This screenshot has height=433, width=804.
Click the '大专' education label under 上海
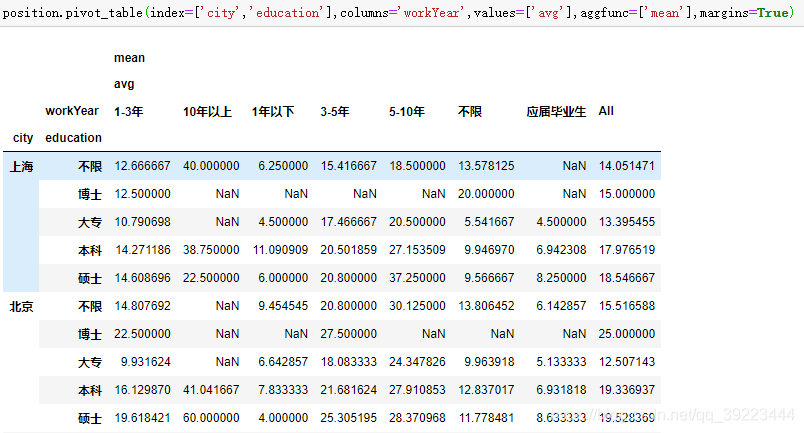(90, 222)
